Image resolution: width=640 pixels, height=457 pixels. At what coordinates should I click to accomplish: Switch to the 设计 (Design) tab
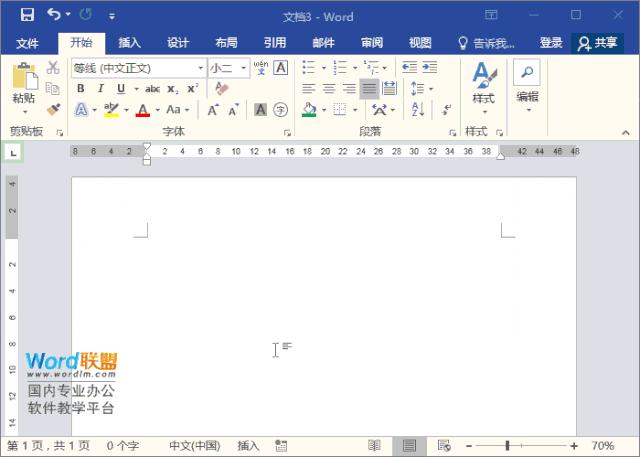pyautogui.click(x=178, y=43)
